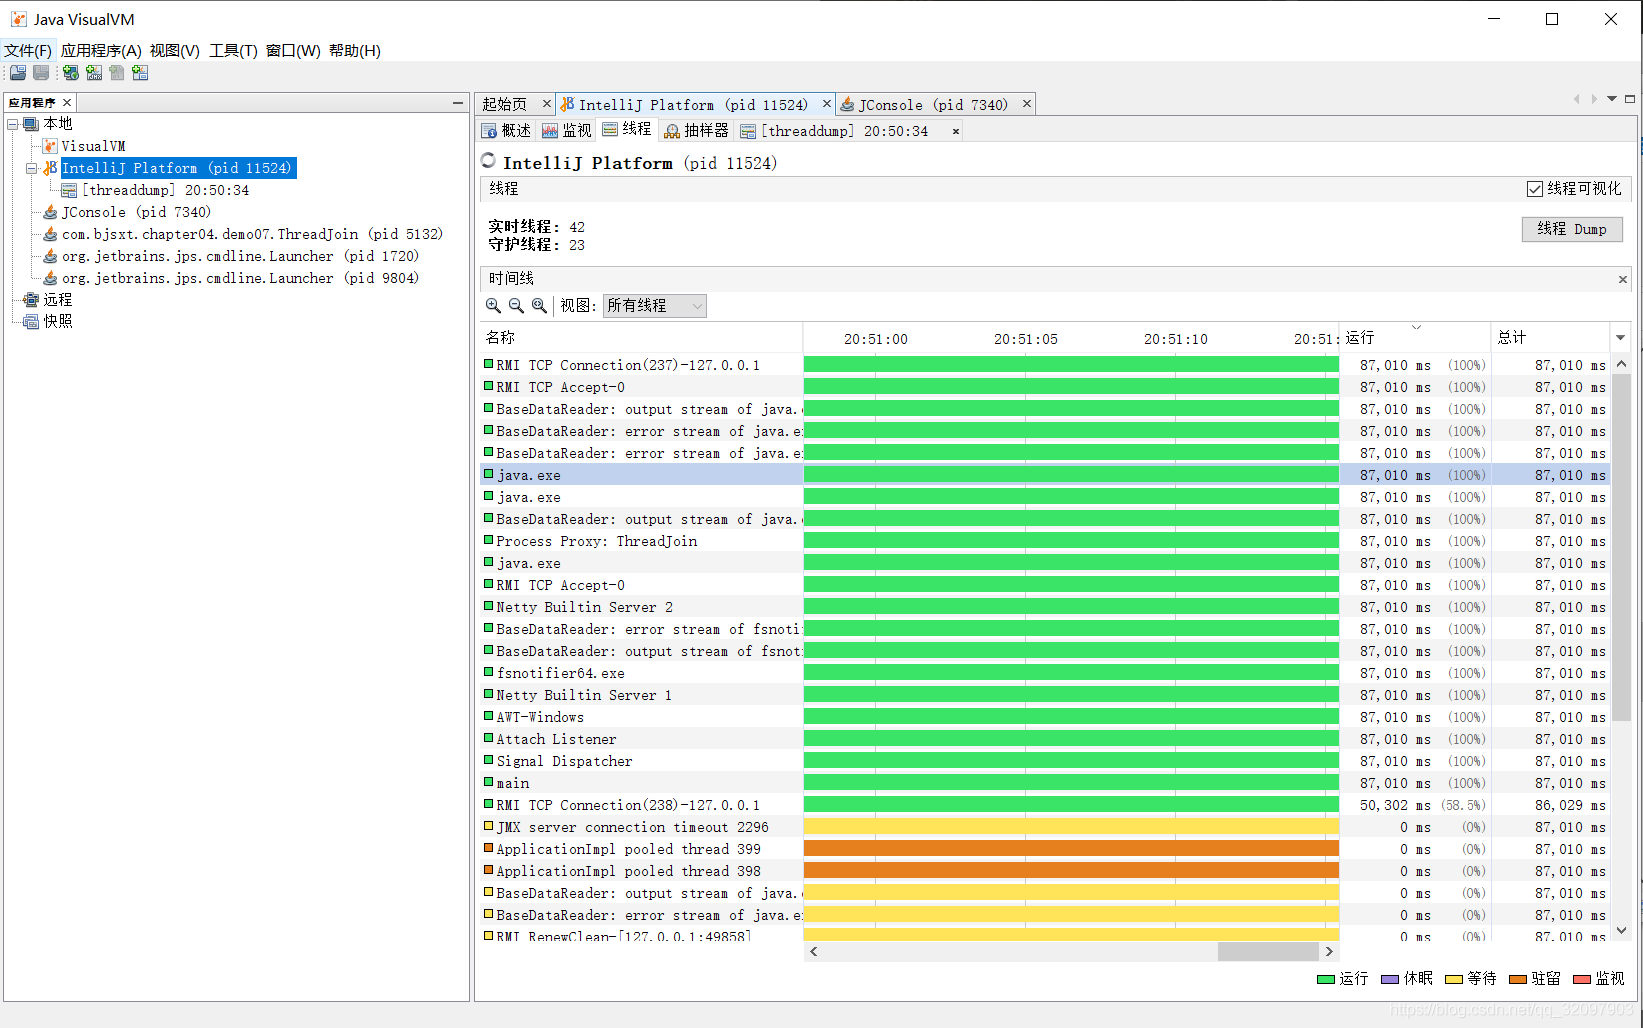
Task: Click the timeline horizontal scrollbar thumb
Action: [x=1268, y=951]
